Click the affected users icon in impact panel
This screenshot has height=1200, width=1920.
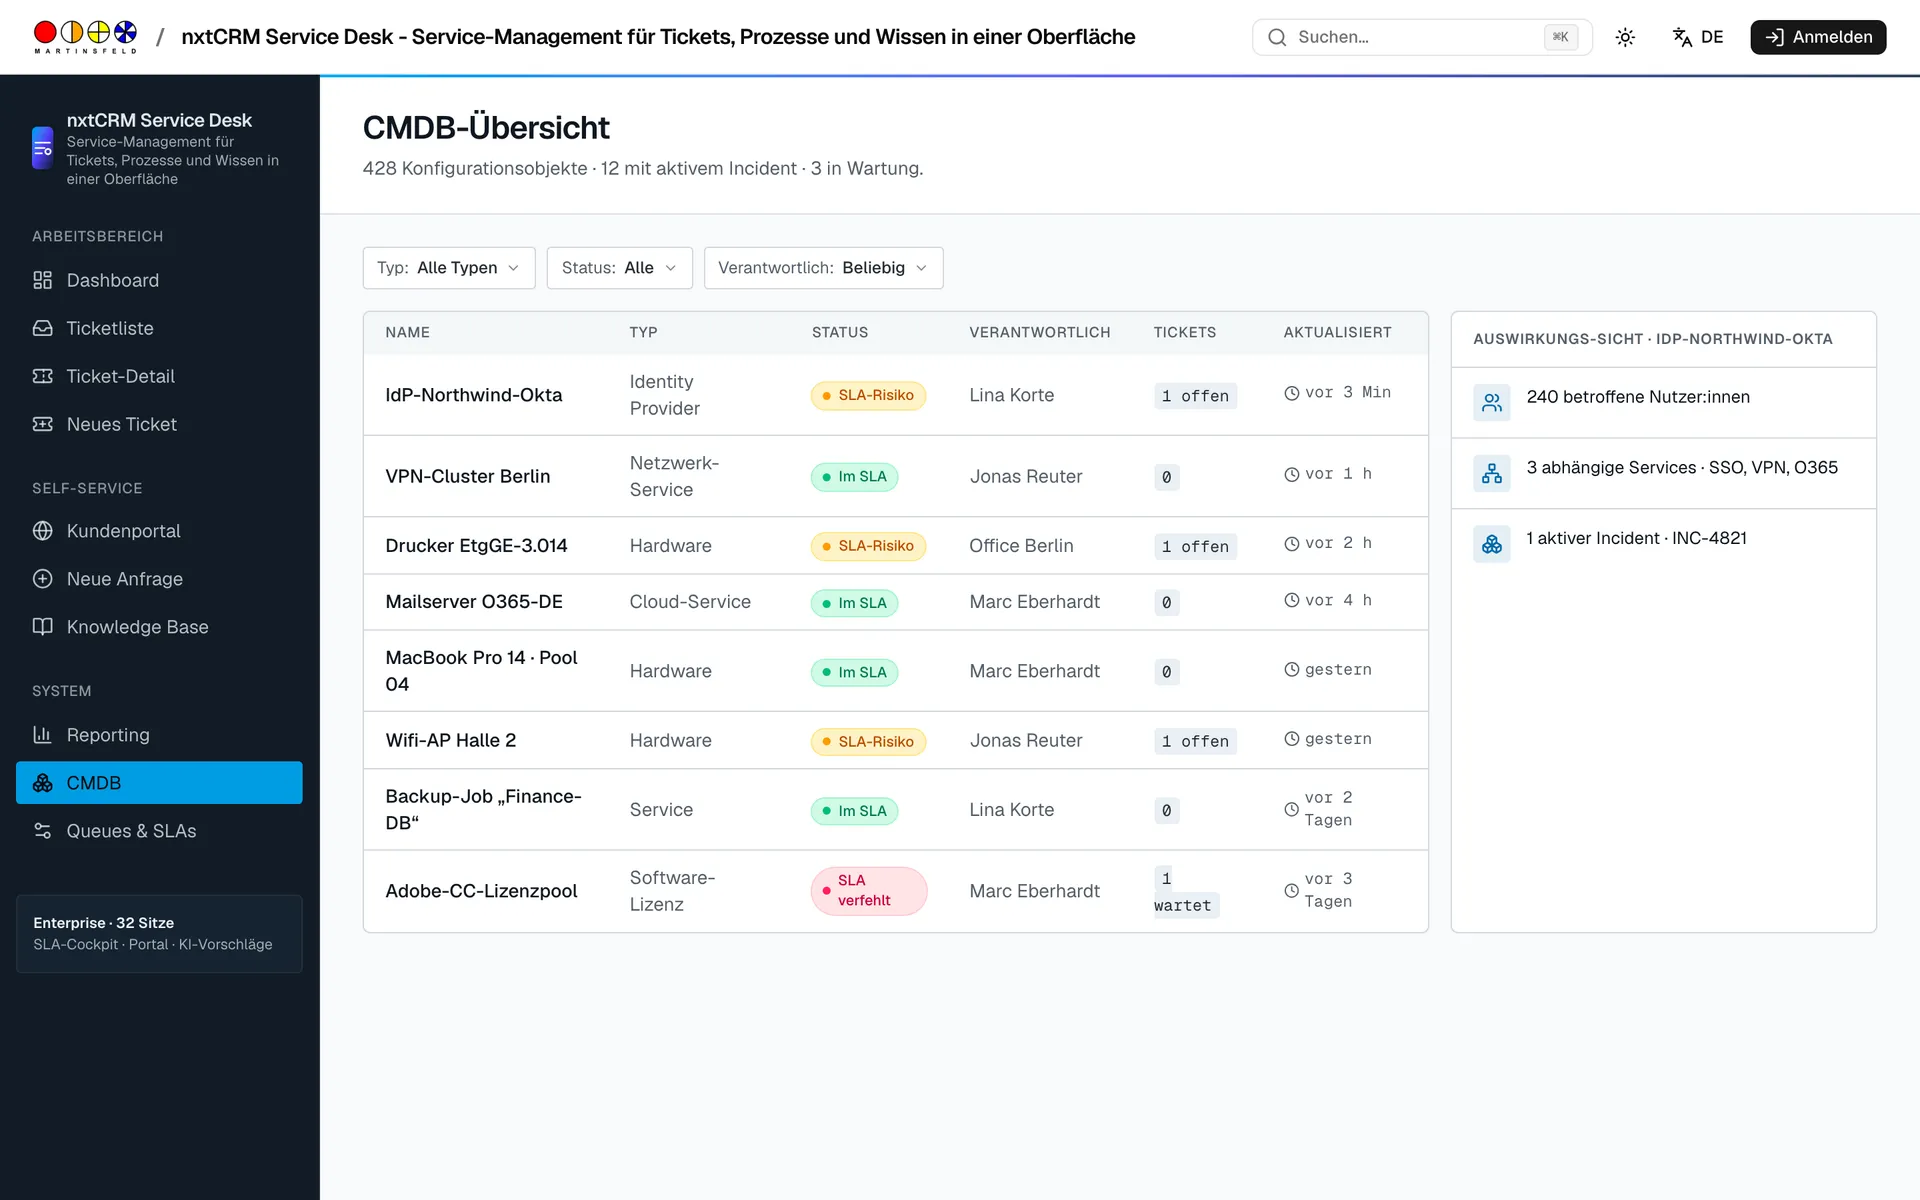tap(1492, 403)
